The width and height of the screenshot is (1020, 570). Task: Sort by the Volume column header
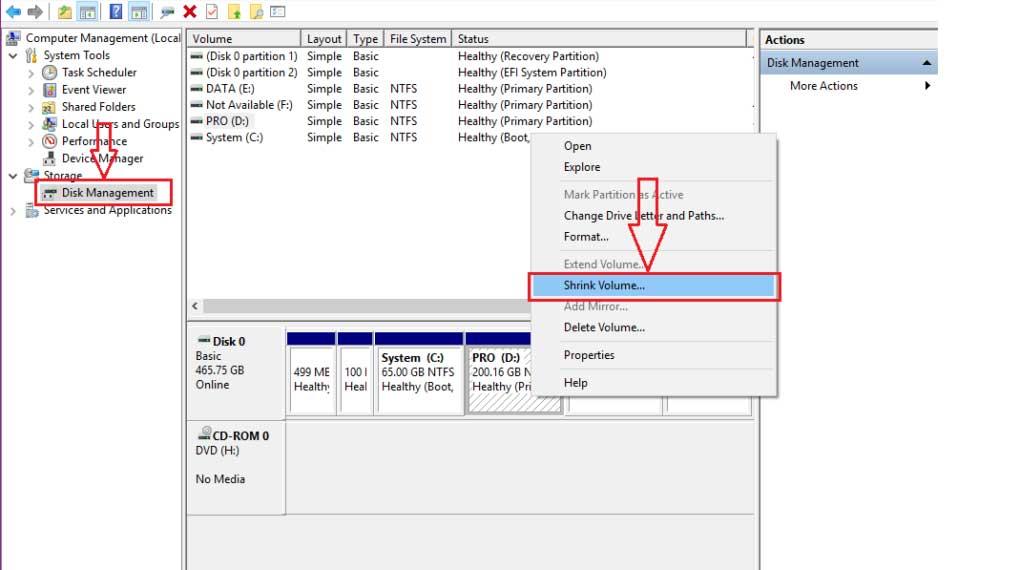click(244, 38)
